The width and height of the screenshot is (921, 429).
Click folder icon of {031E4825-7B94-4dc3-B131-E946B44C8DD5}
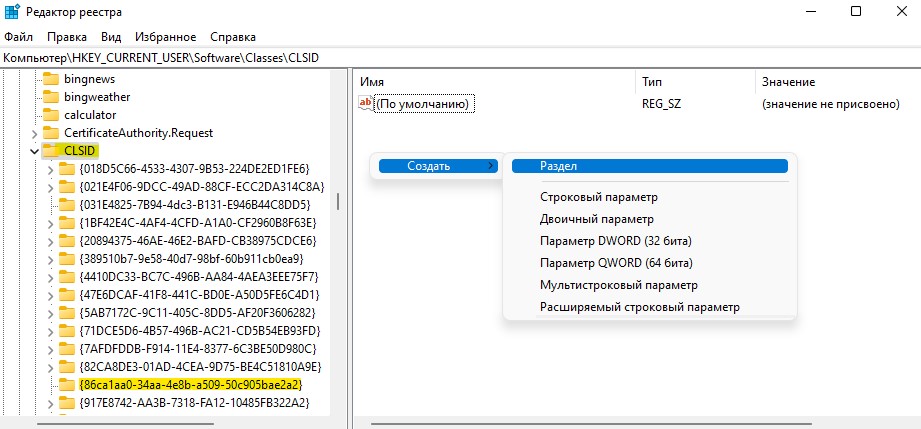pos(66,205)
